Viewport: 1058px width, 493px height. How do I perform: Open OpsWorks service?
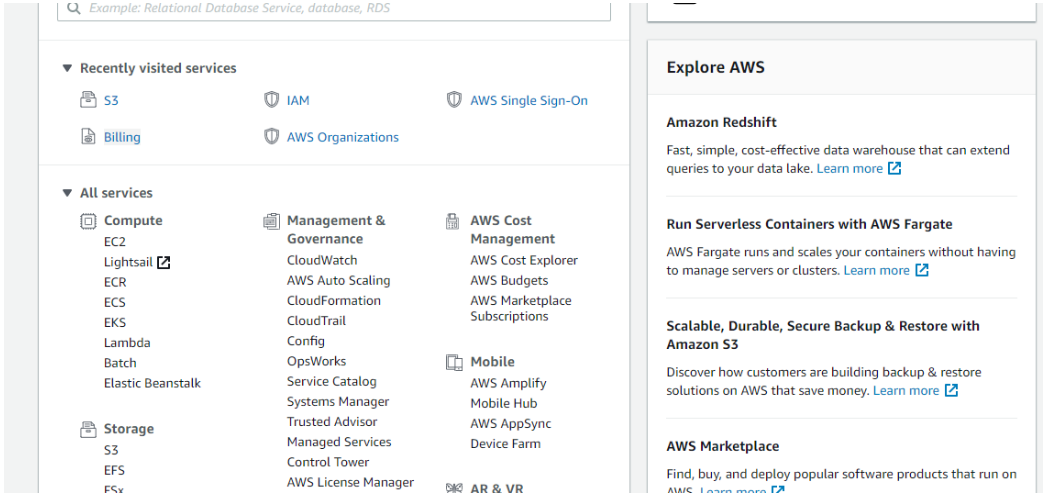pos(316,361)
